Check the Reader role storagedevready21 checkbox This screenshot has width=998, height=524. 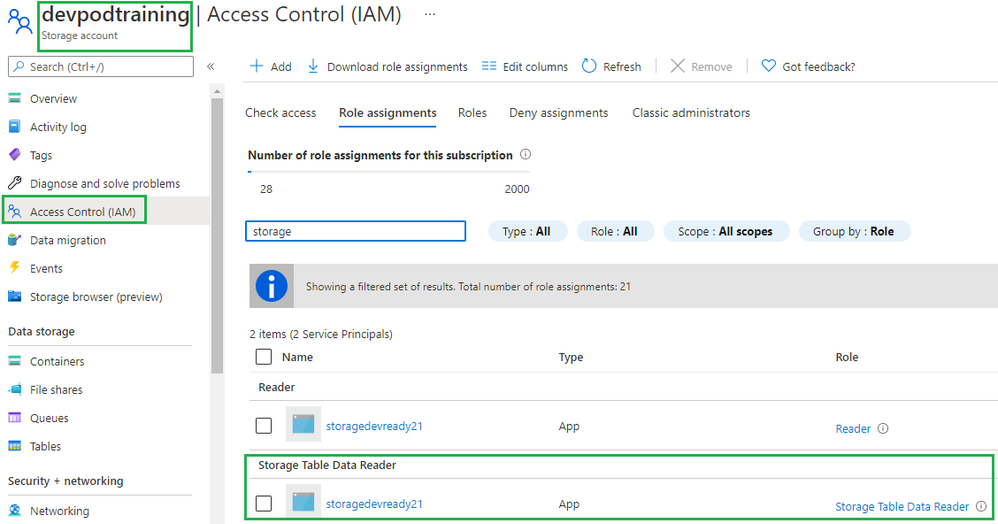coord(264,426)
